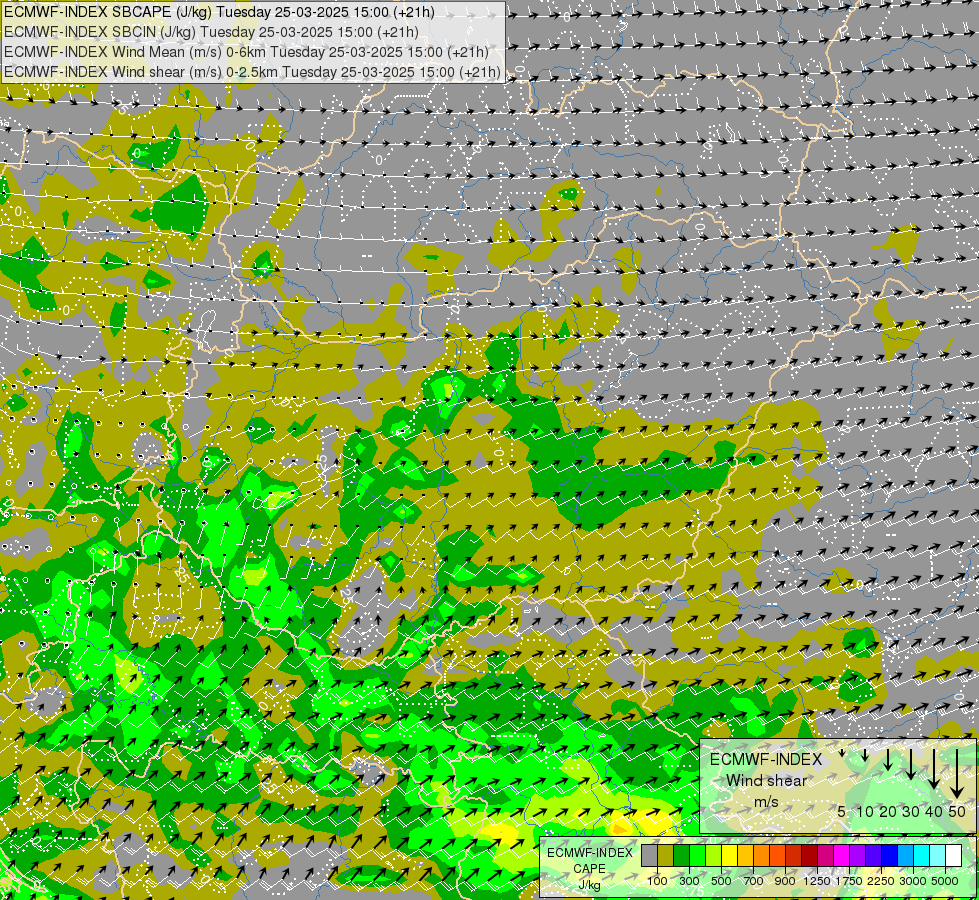The height and width of the screenshot is (900, 979).
Task: Click the 5 label in wind shear legend
Action: [842, 811]
